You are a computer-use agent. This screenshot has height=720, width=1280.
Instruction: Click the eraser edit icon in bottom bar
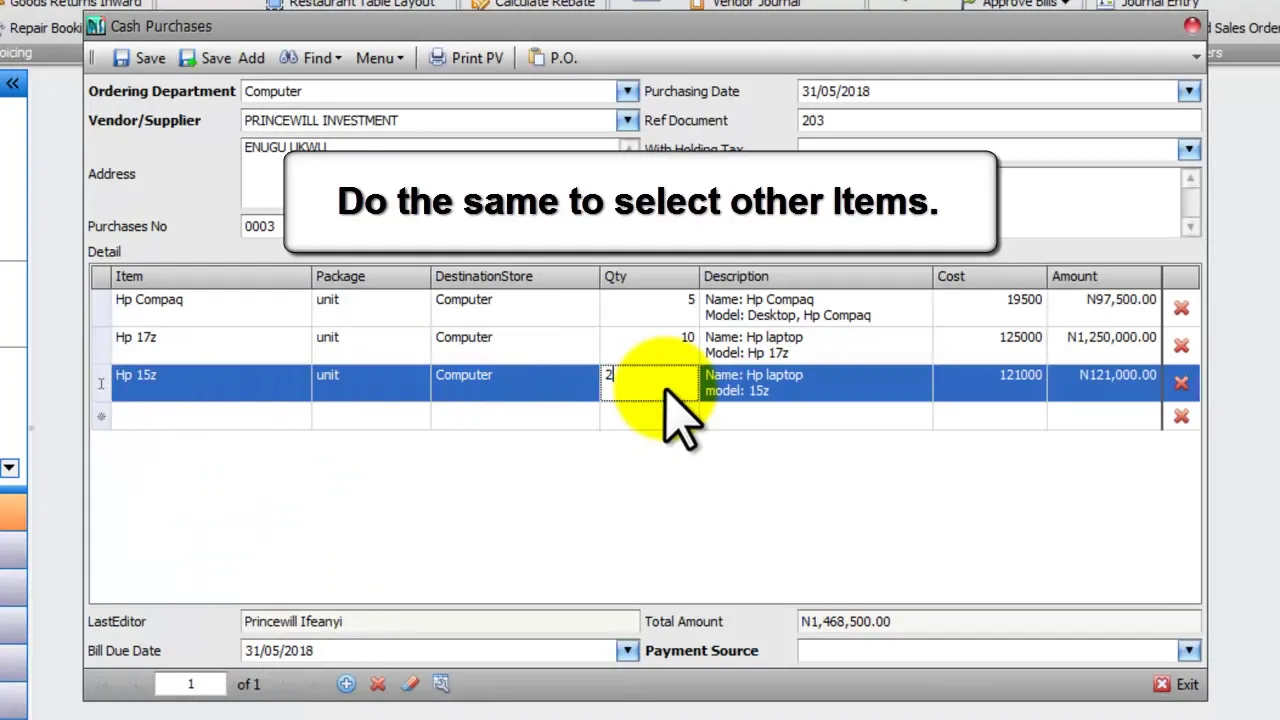click(x=410, y=684)
